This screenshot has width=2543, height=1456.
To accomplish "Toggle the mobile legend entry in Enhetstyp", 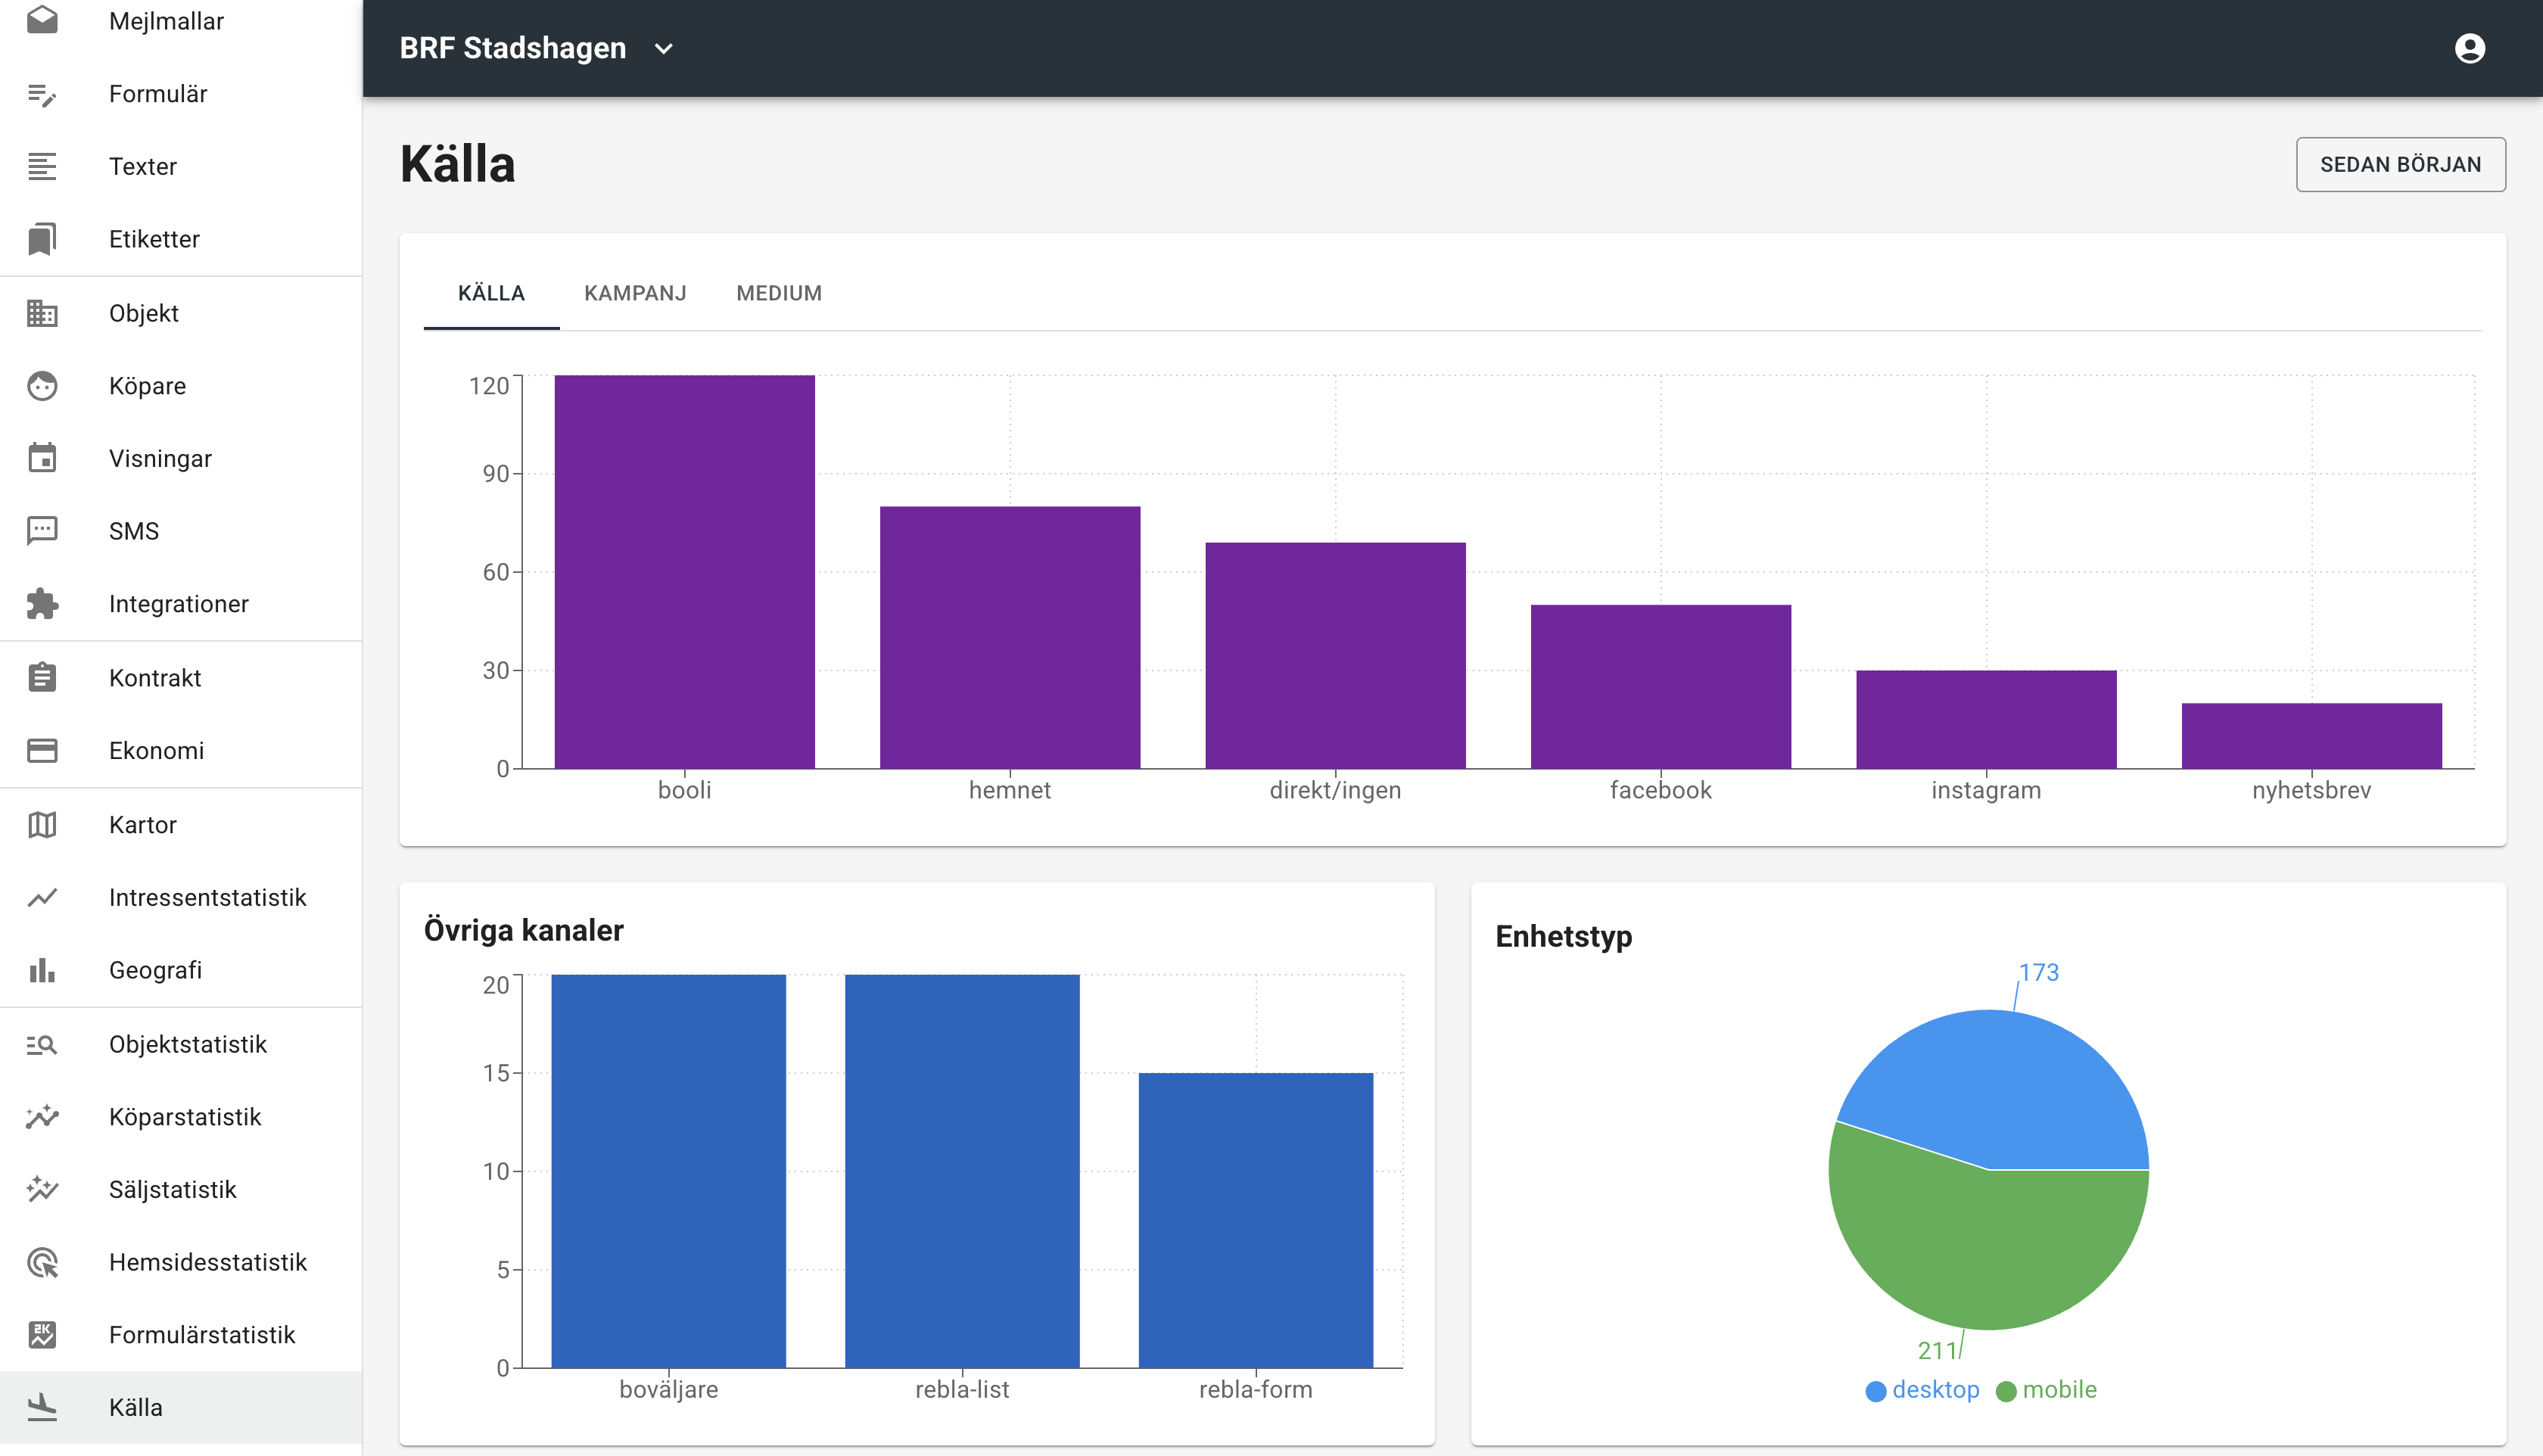I will click(x=2046, y=1390).
